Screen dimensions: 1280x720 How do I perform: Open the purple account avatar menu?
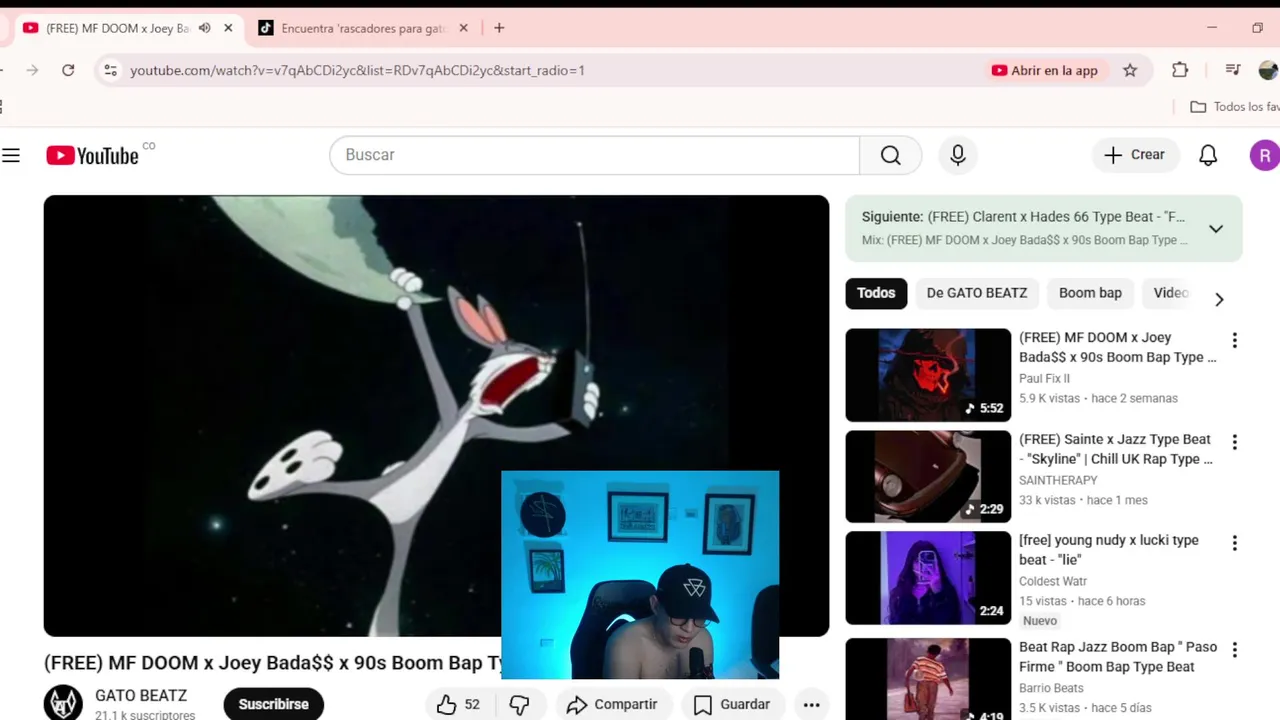tap(1264, 155)
